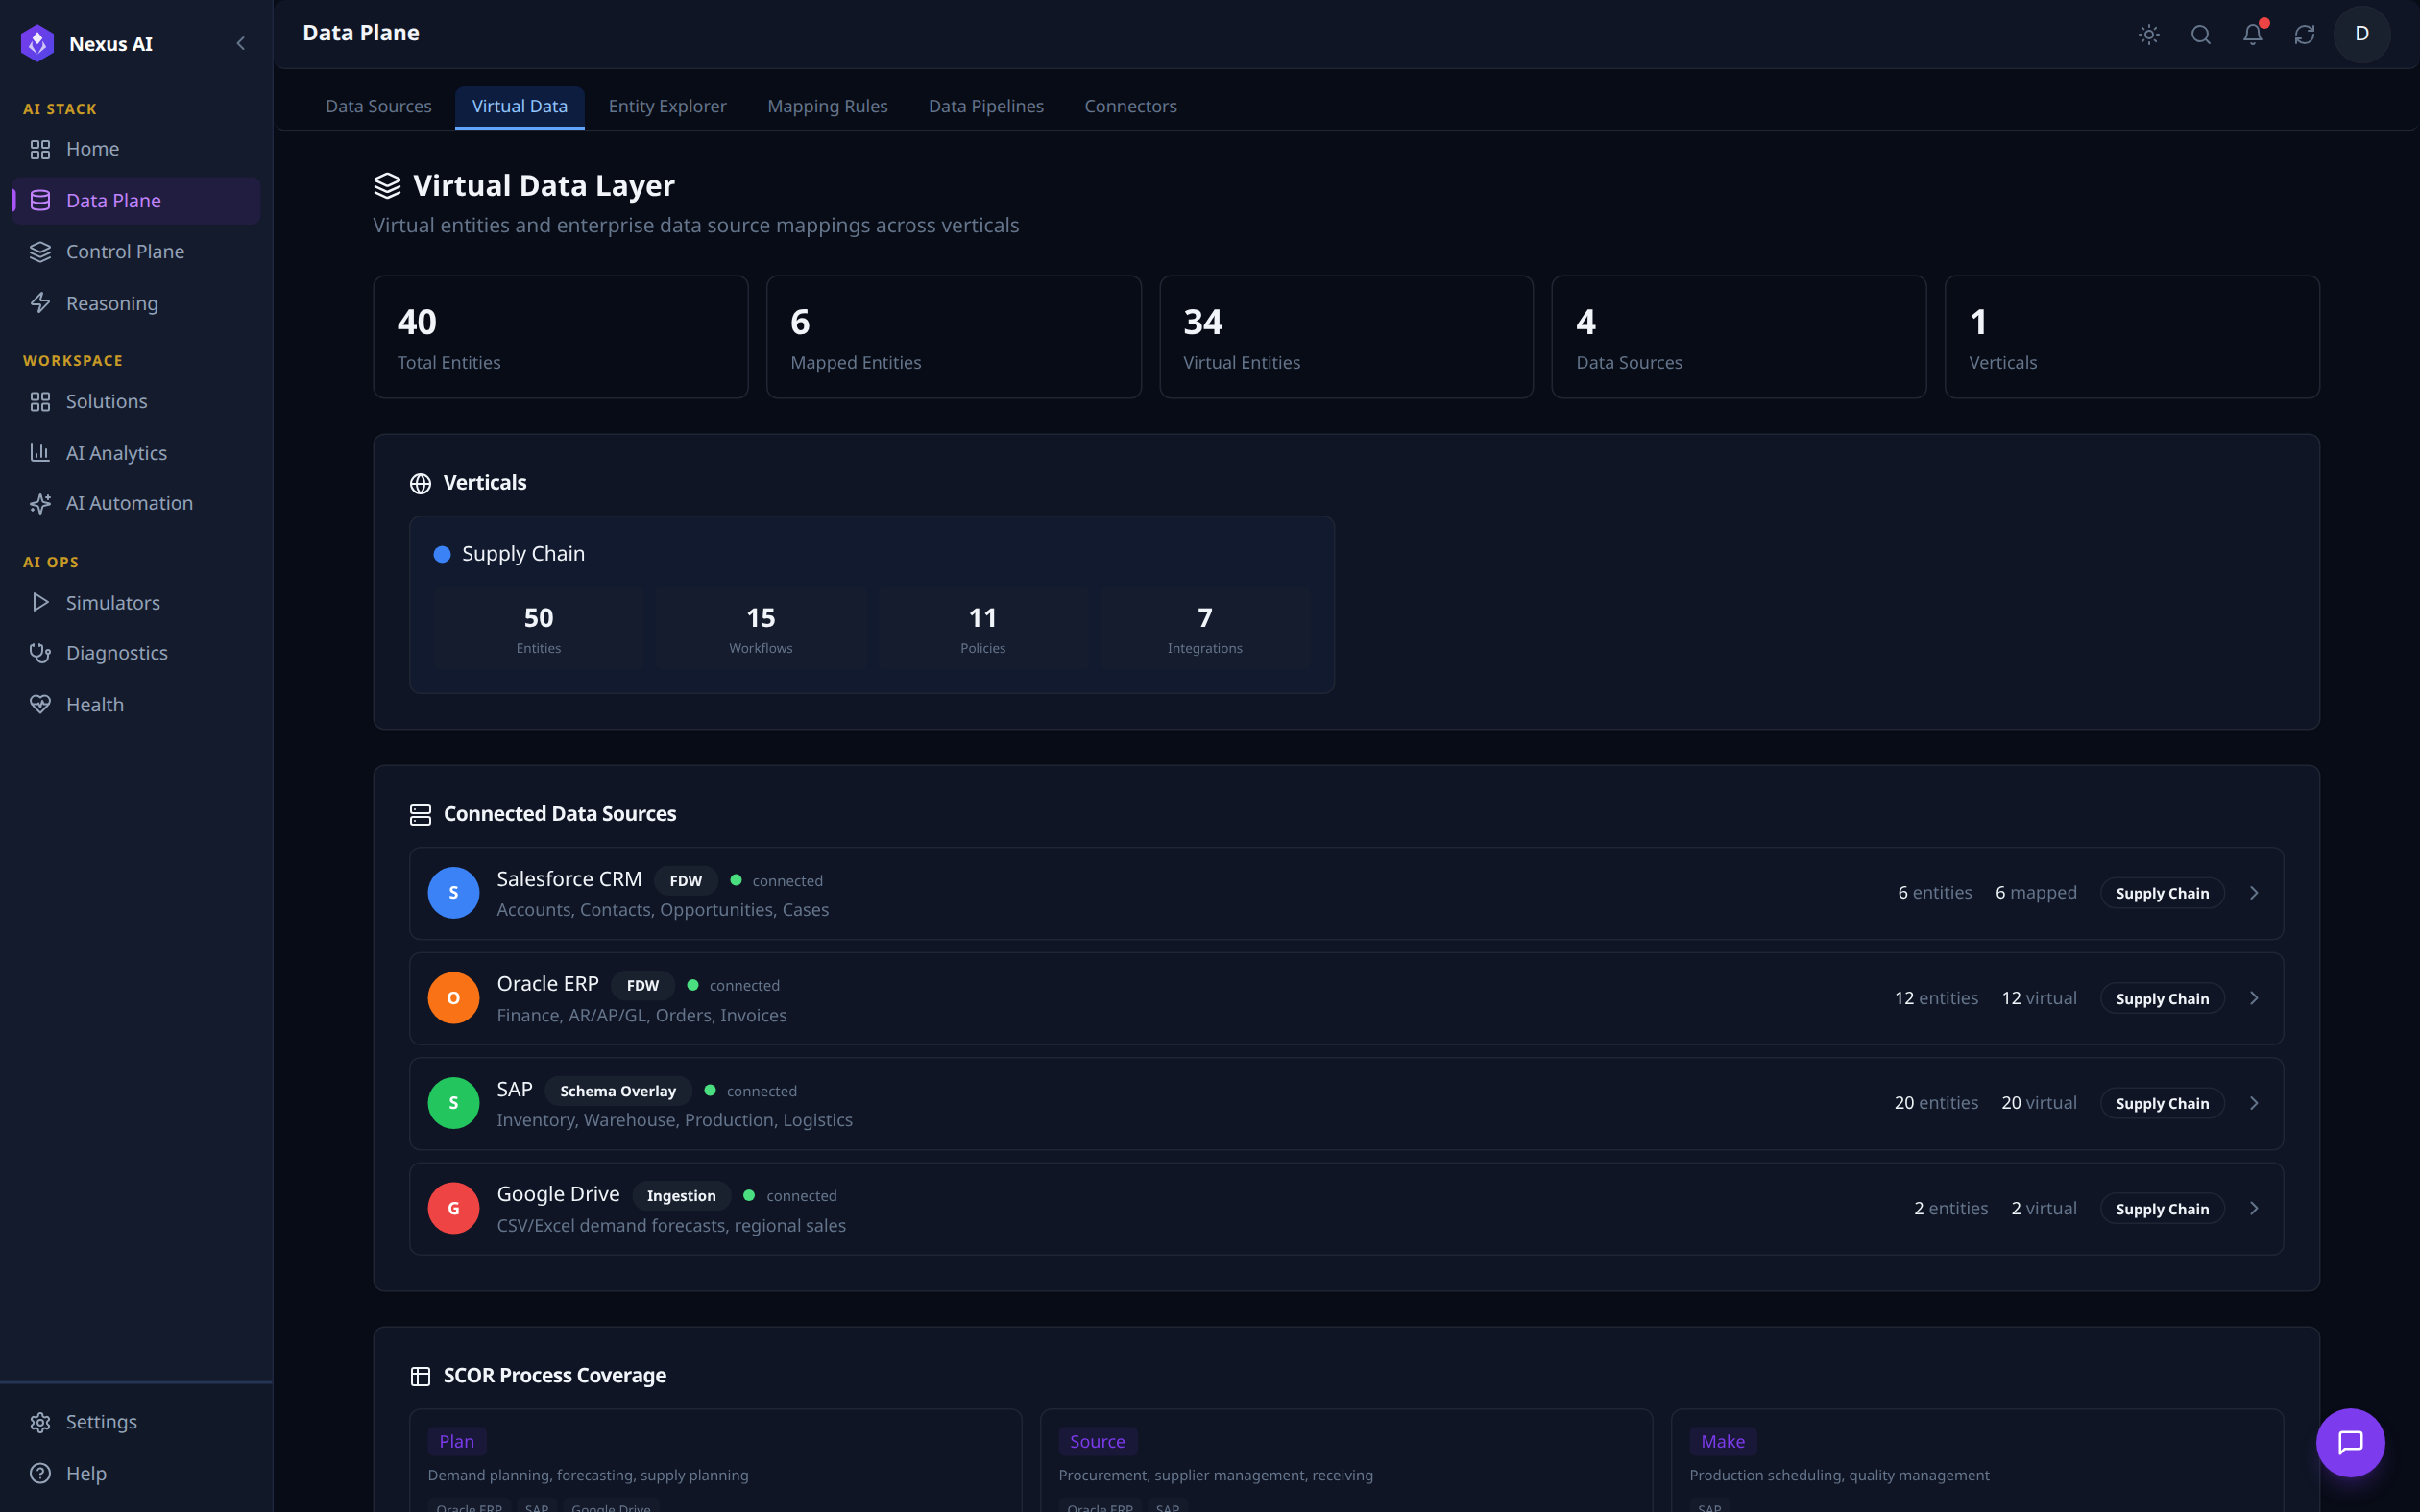The height and width of the screenshot is (1512, 2420).
Task: Open Diagnostics in the sidebar
Action: click(x=136, y=653)
